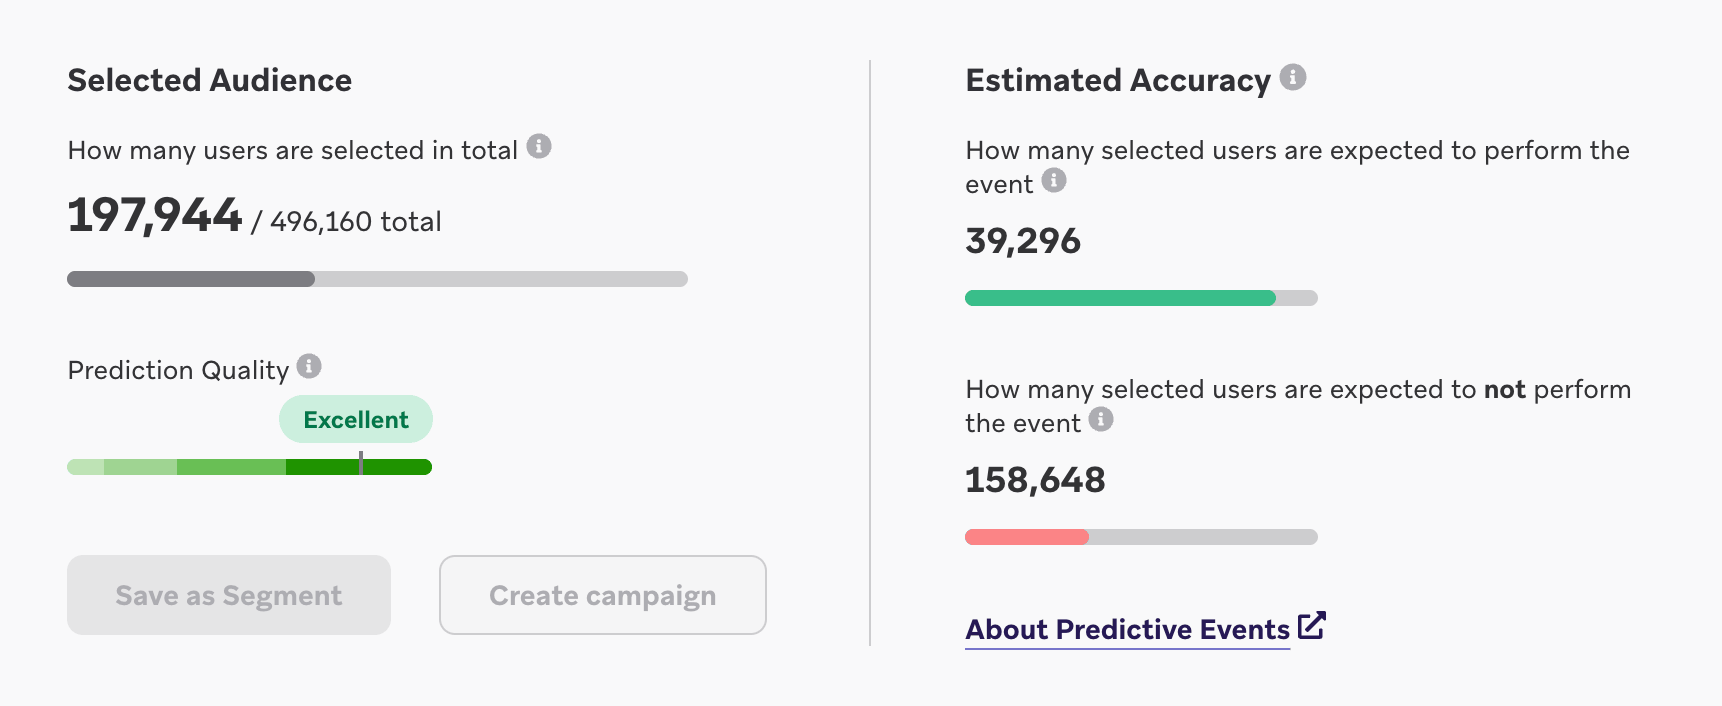
Task: Click the Excellent quality badge
Action: [x=356, y=419]
